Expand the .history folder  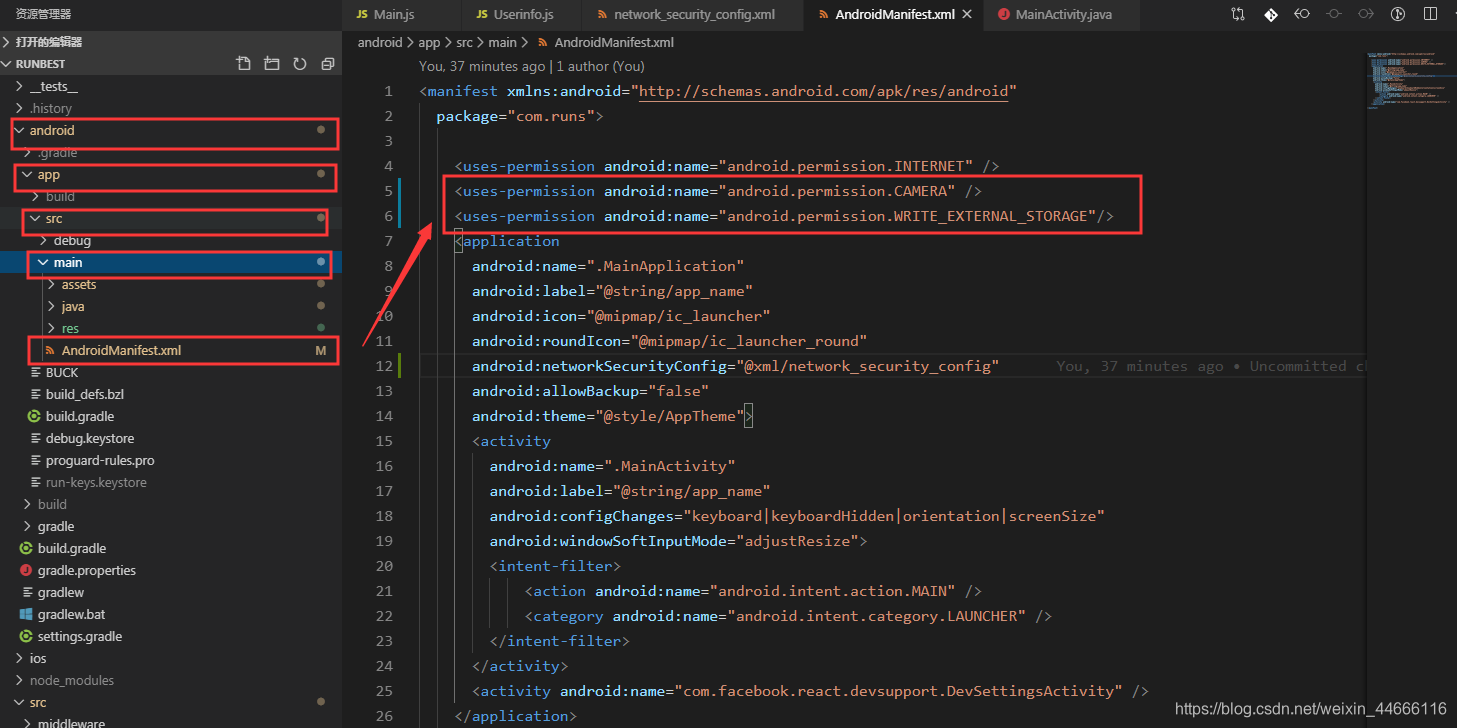point(19,108)
